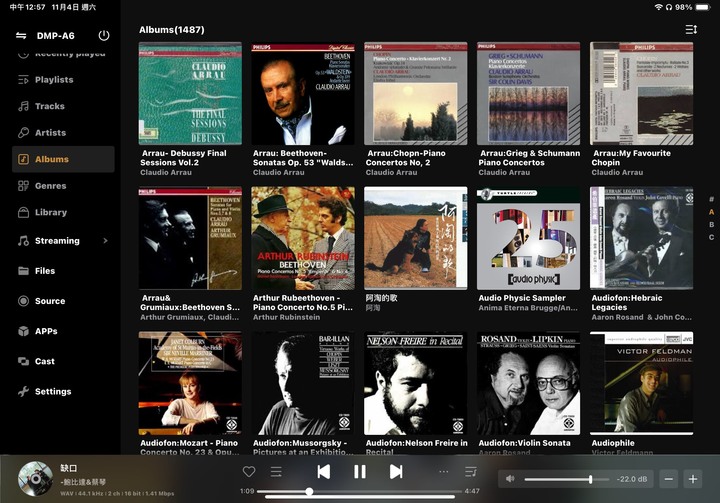This screenshot has height=503, width=720.
Task: Mute audio via speaker icon
Action: coord(510,479)
